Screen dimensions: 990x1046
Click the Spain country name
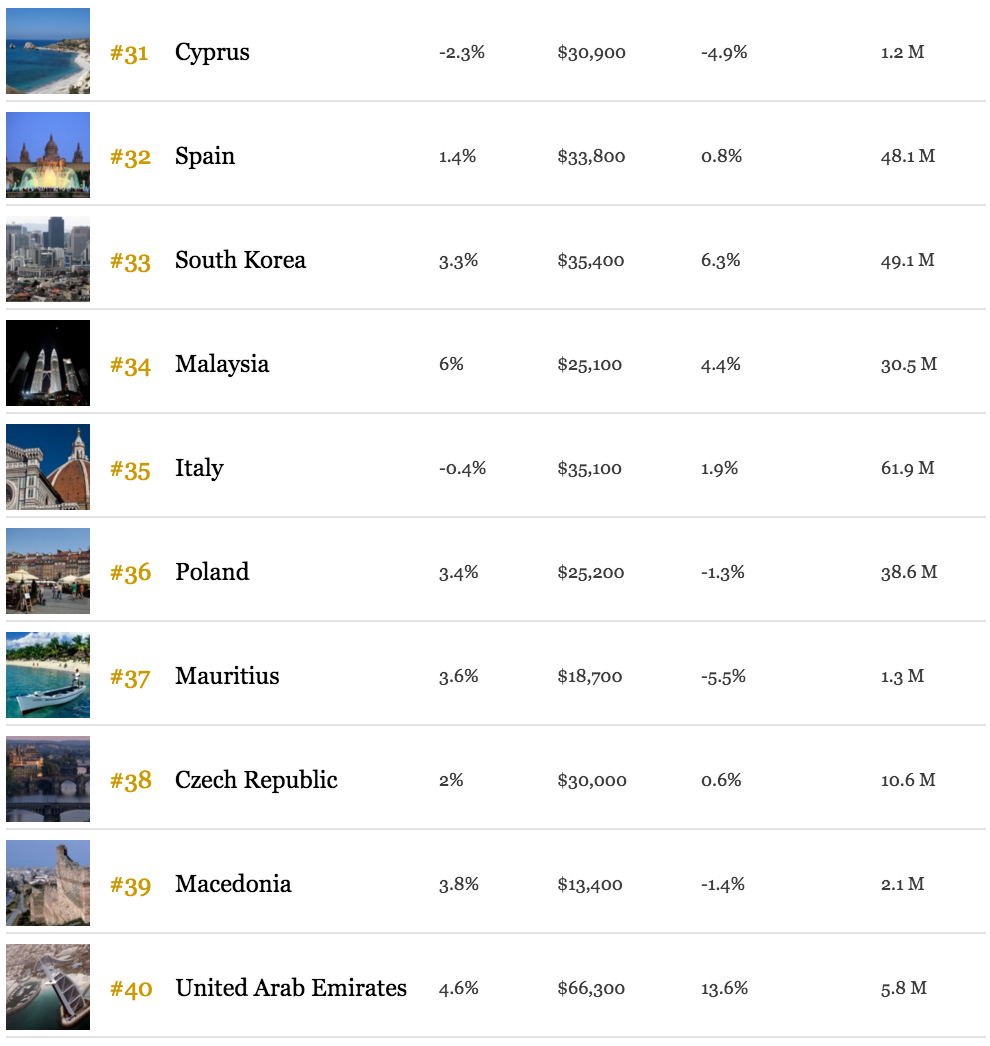click(x=205, y=157)
